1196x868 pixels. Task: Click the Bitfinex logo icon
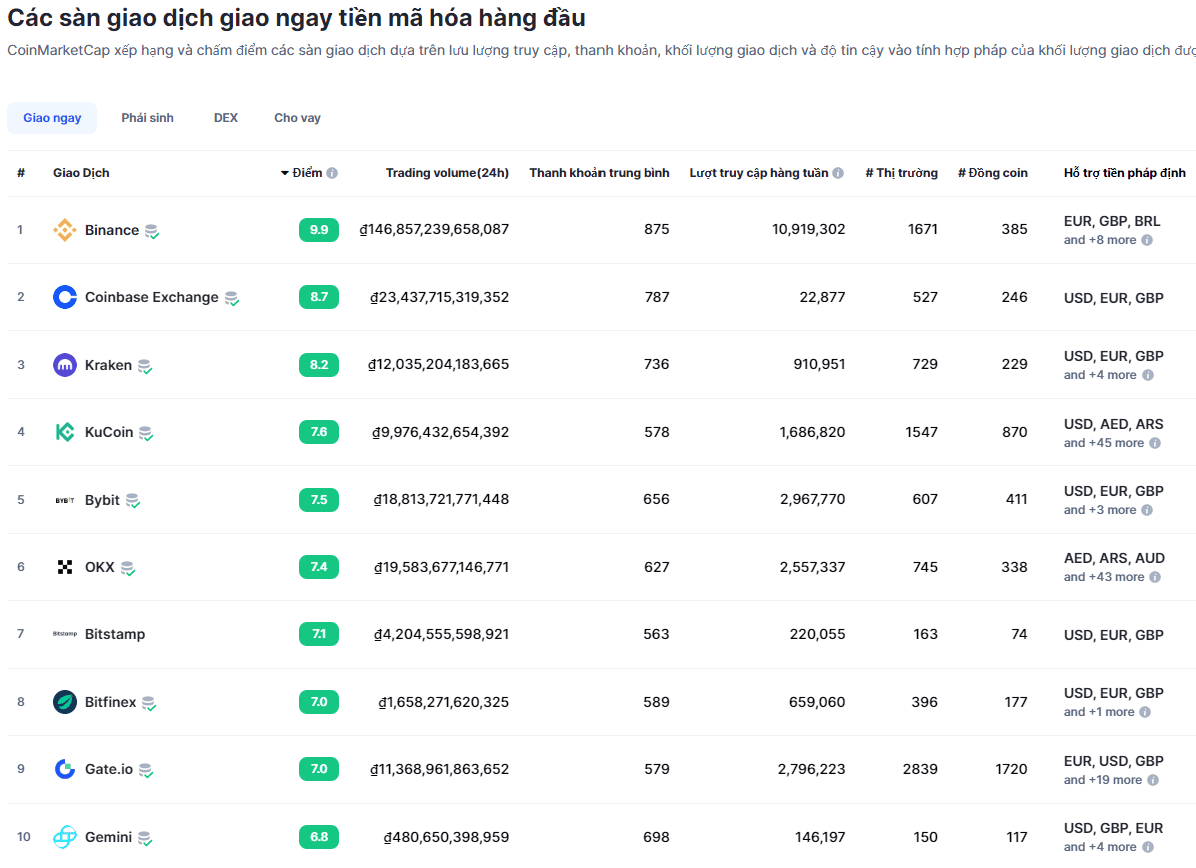pyautogui.click(x=65, y=702)
